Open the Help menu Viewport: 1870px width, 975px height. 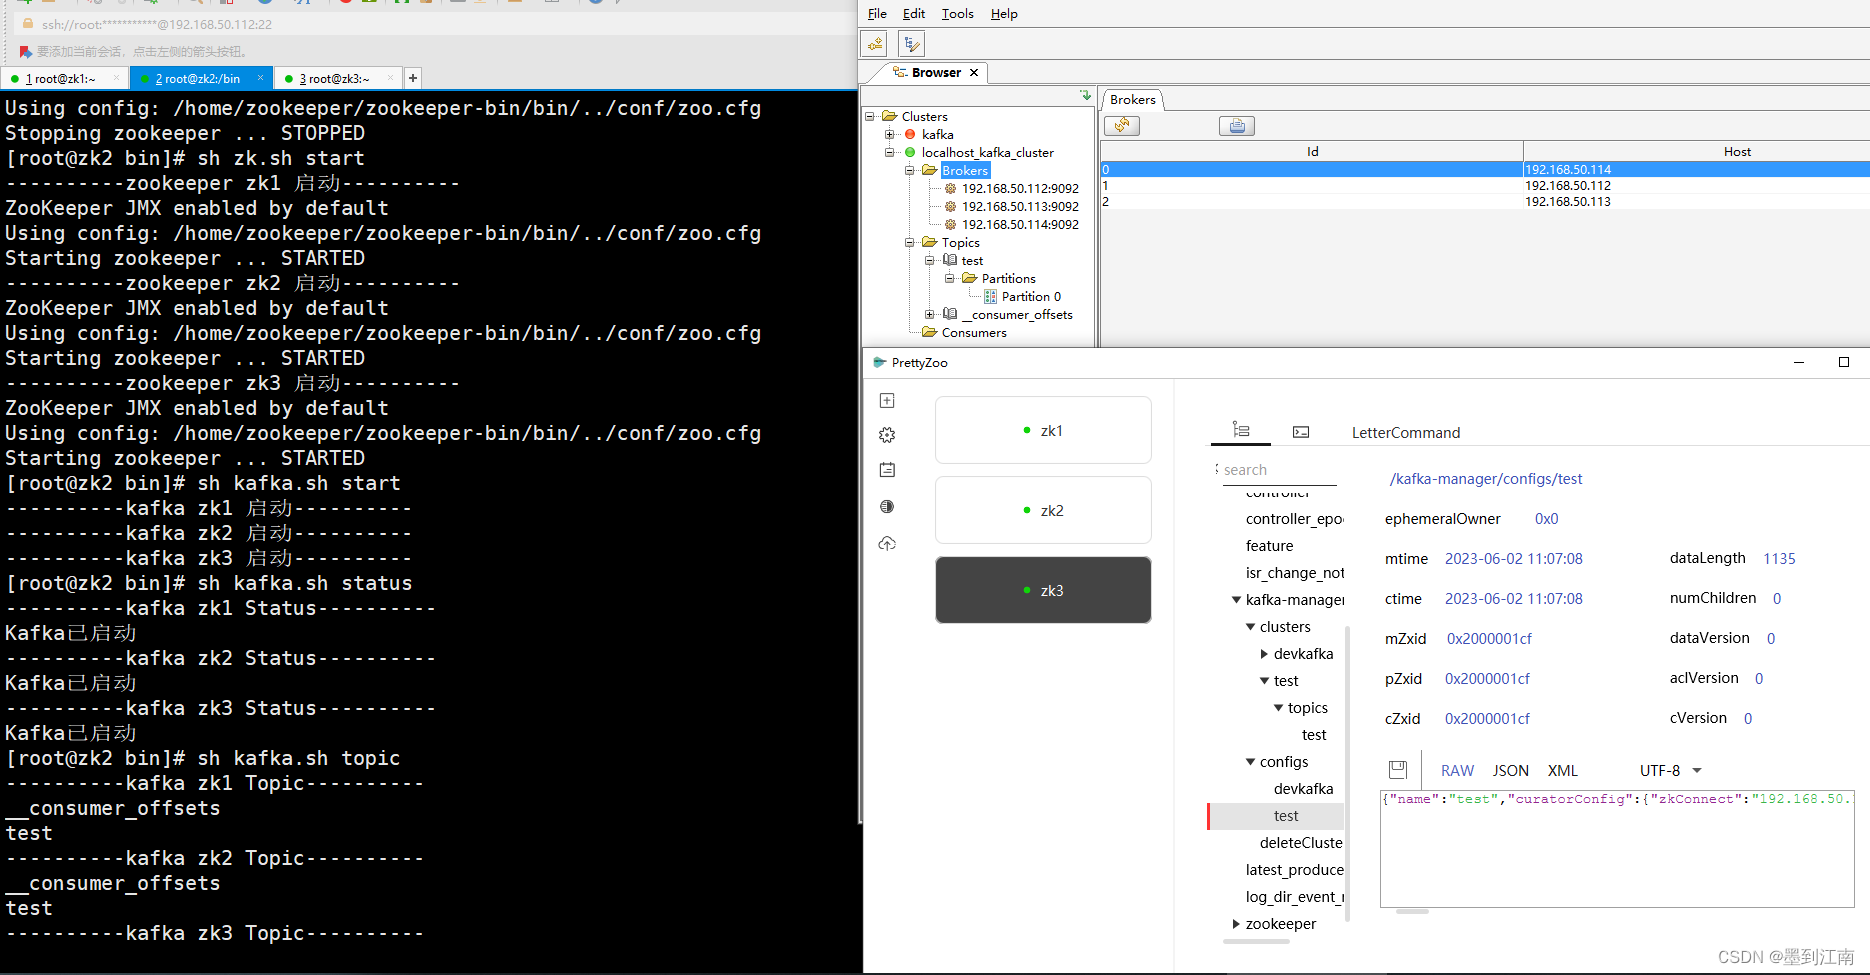(x=1004, y=14)
